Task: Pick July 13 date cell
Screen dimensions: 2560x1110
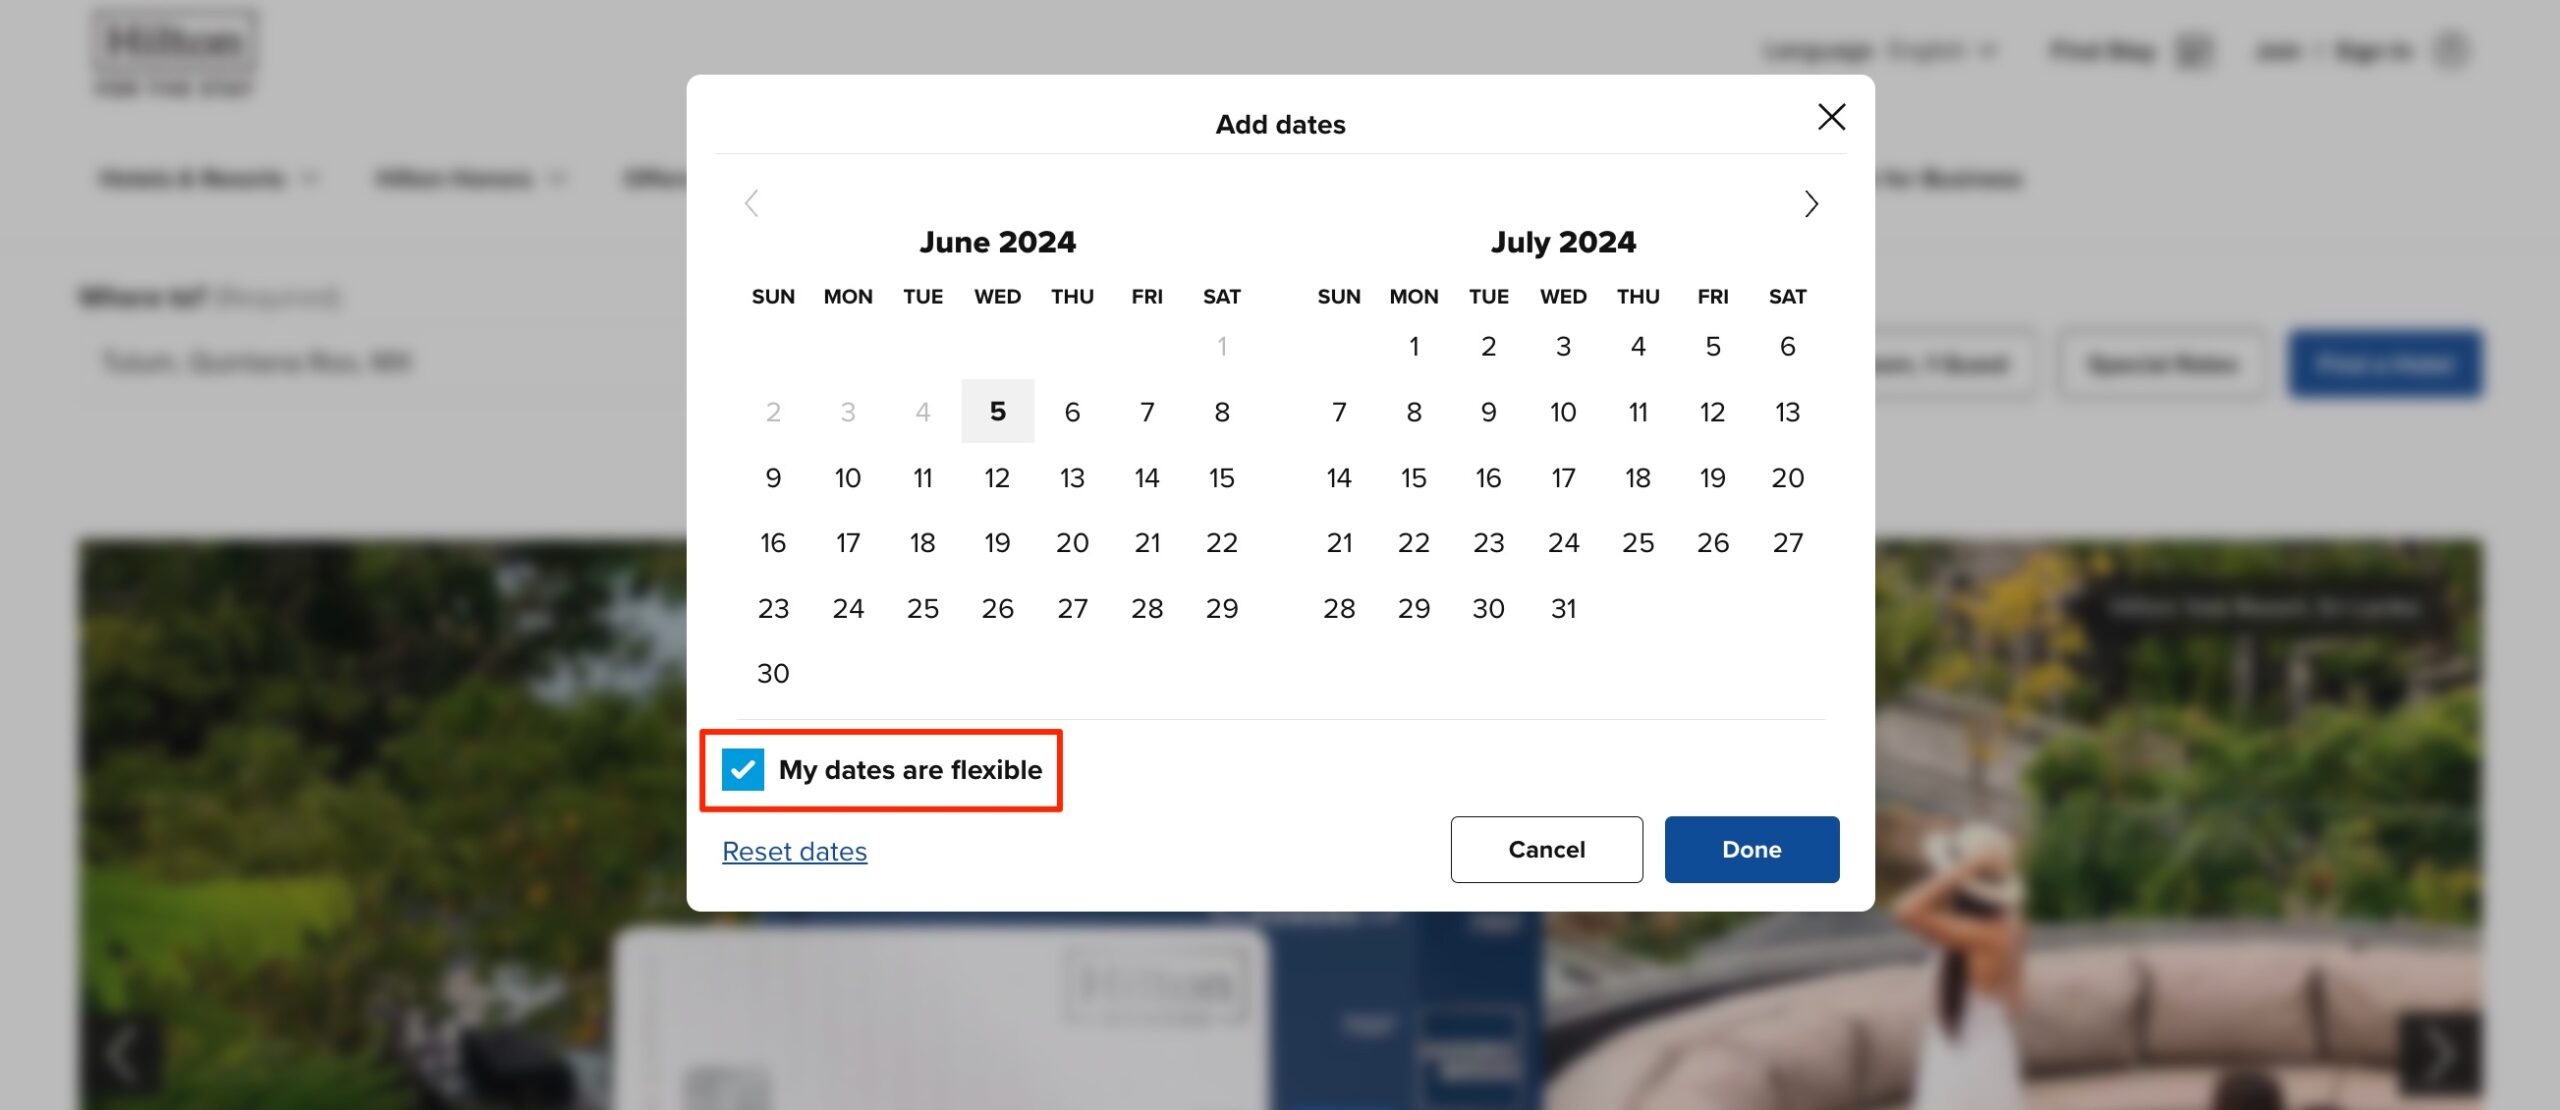Action: (x=1787, y=411)
